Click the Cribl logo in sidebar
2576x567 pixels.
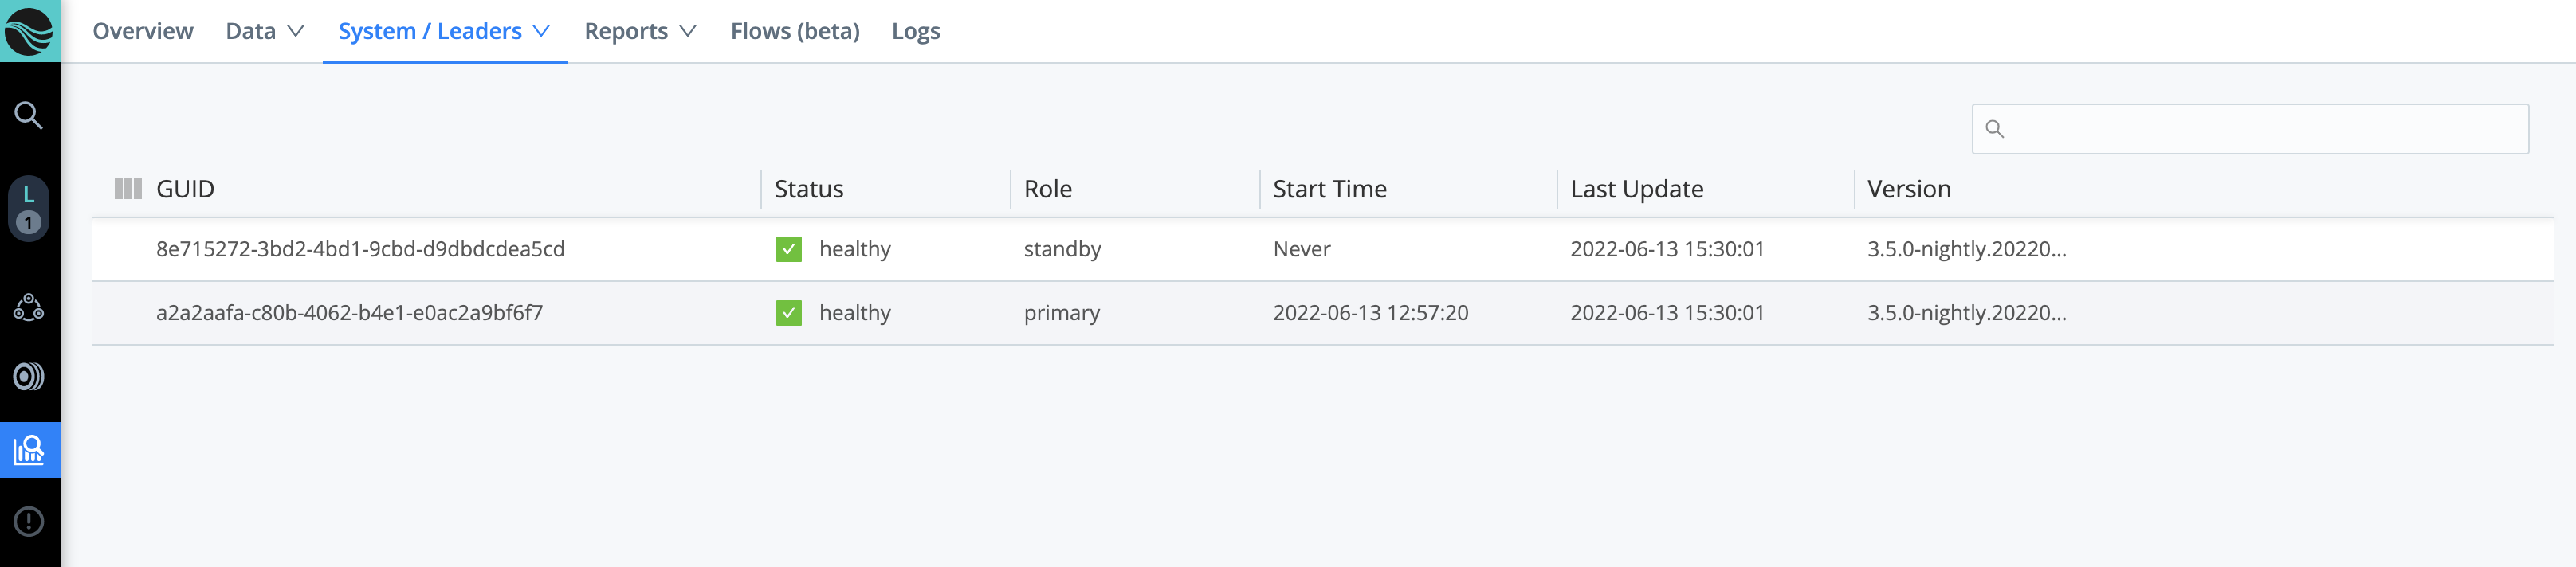click(x=30, y=30)
